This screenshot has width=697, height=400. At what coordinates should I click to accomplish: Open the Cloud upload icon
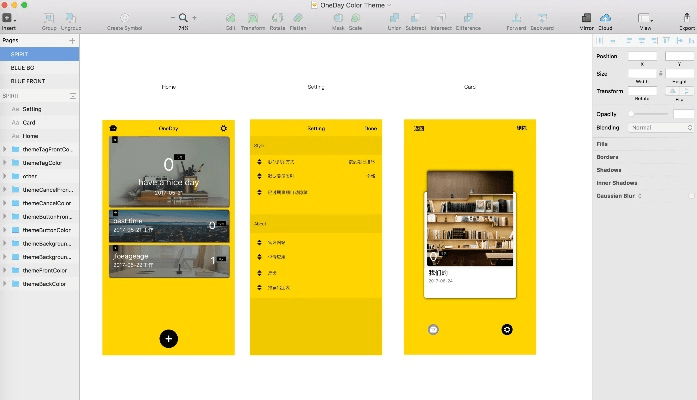tap(606, 19)
